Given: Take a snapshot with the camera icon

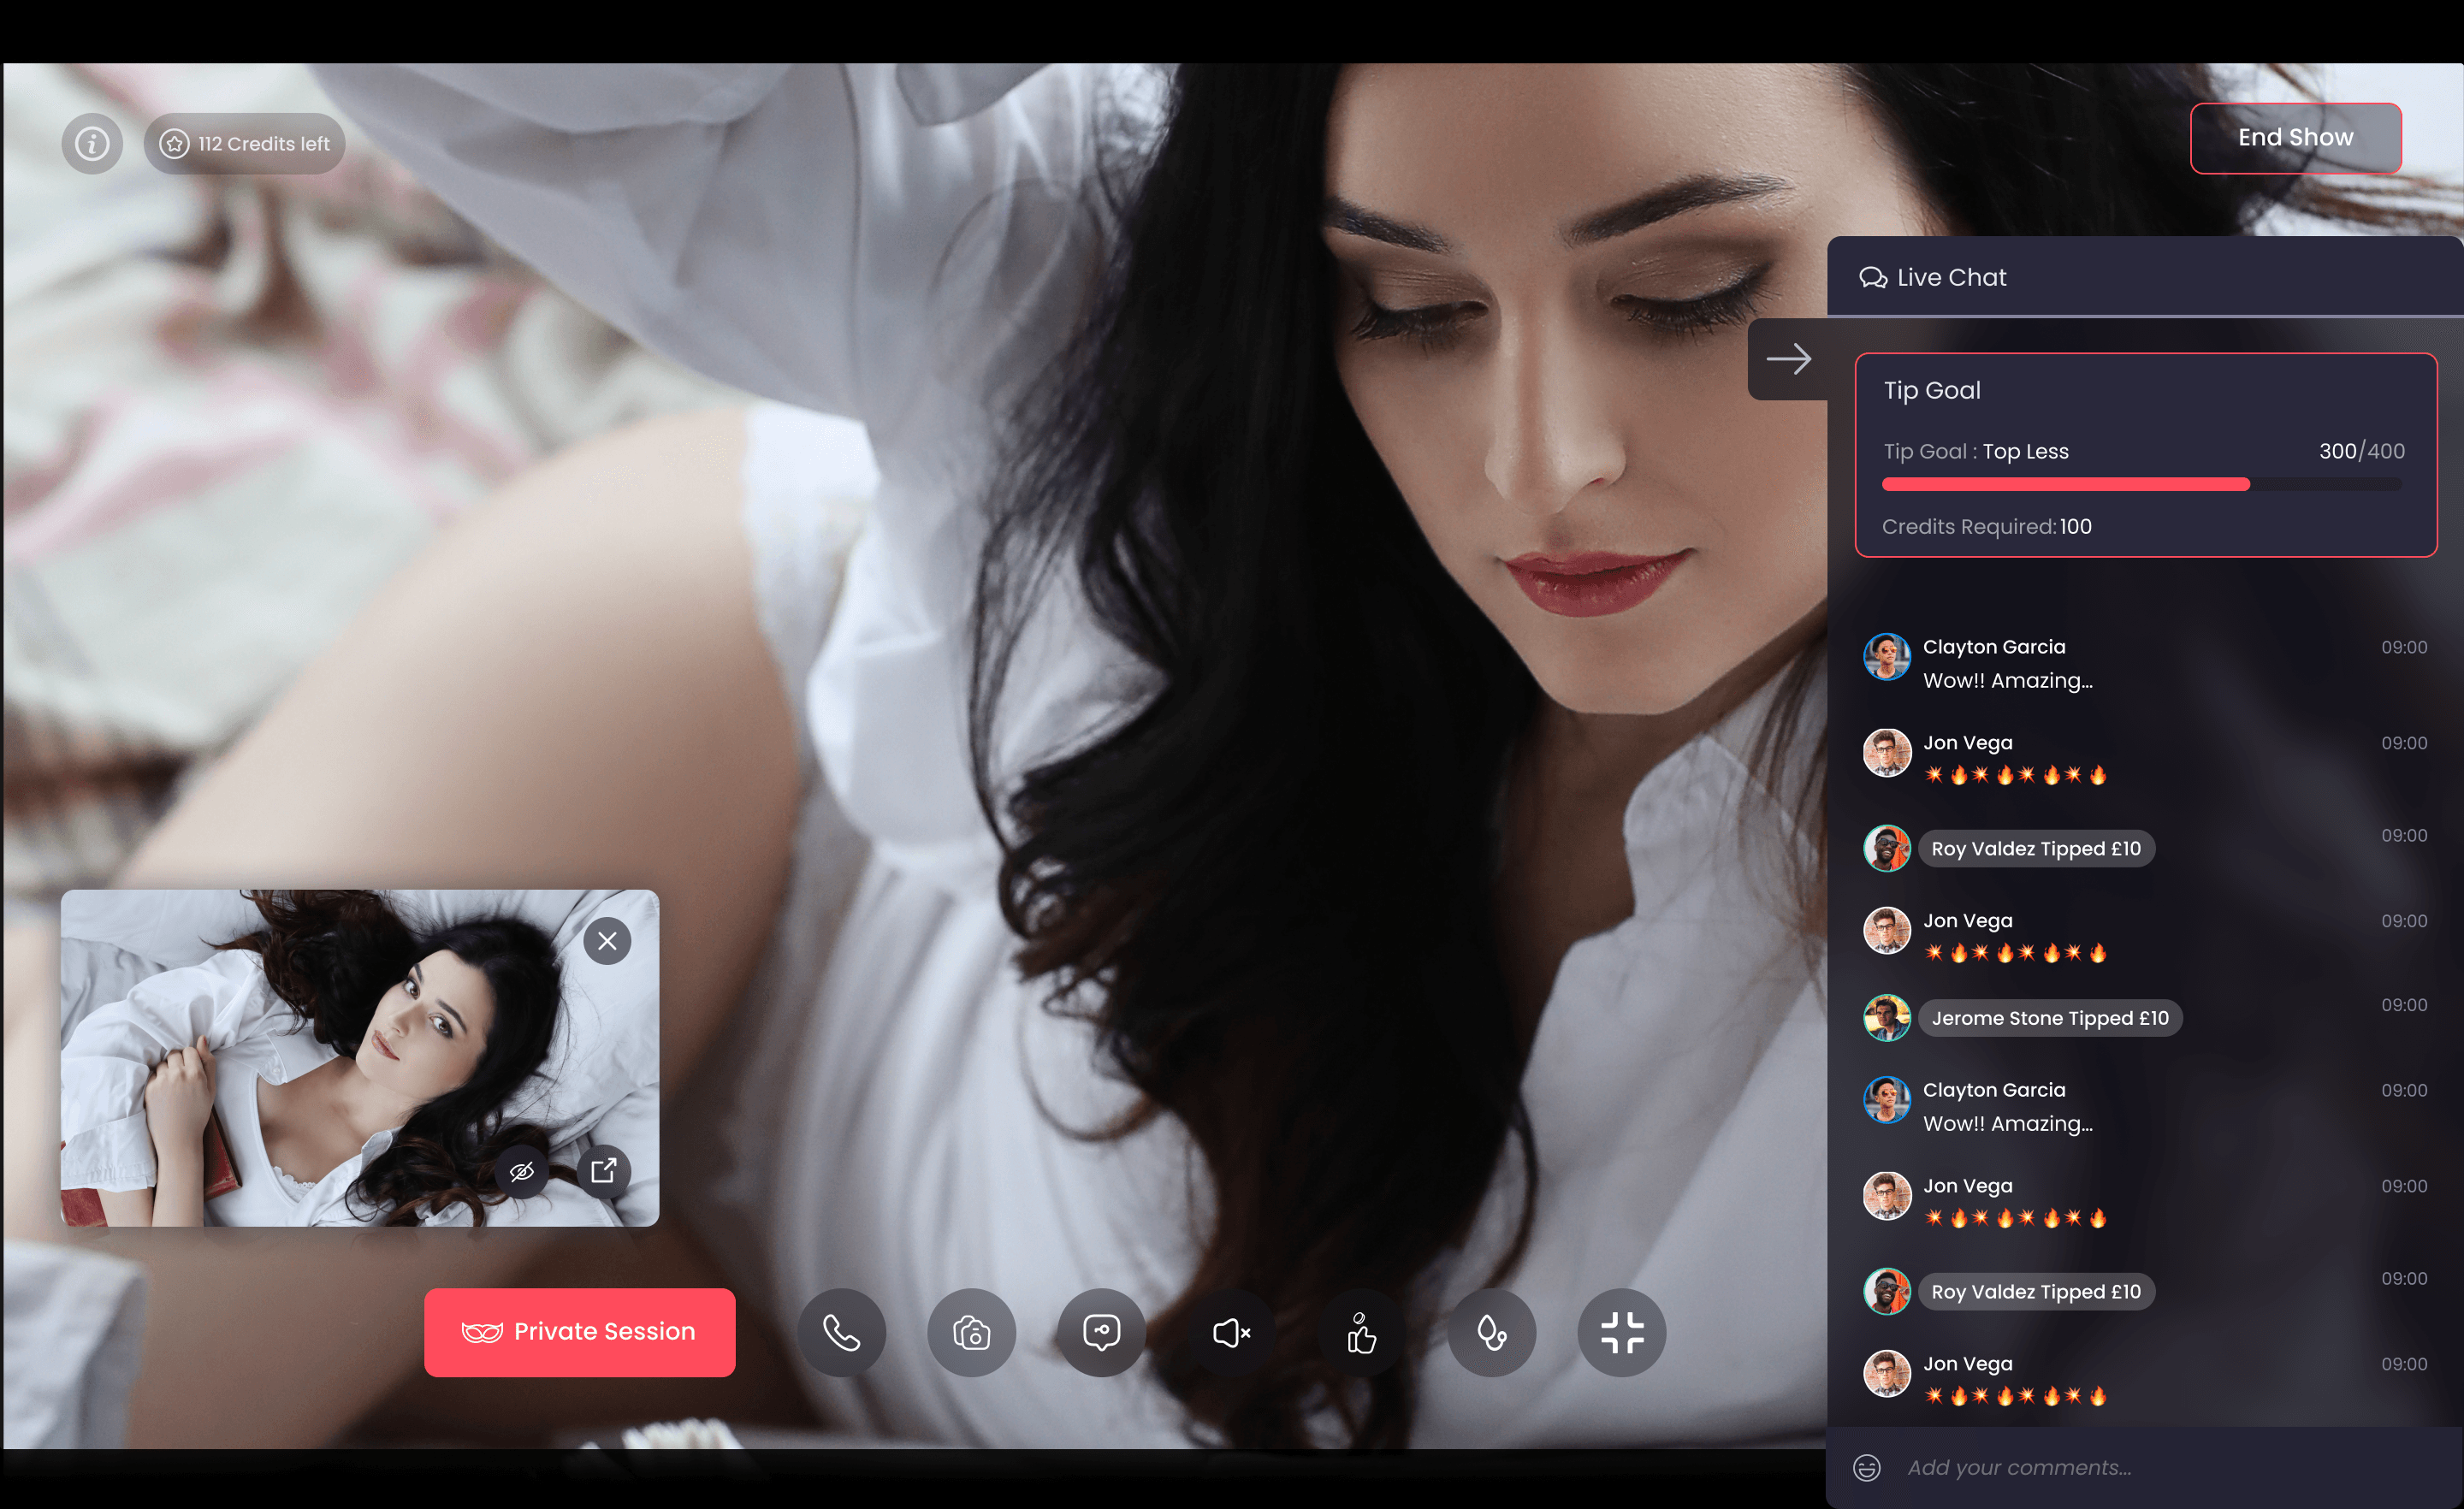Looking at the screenshot, I should (x=971, y=1332).
